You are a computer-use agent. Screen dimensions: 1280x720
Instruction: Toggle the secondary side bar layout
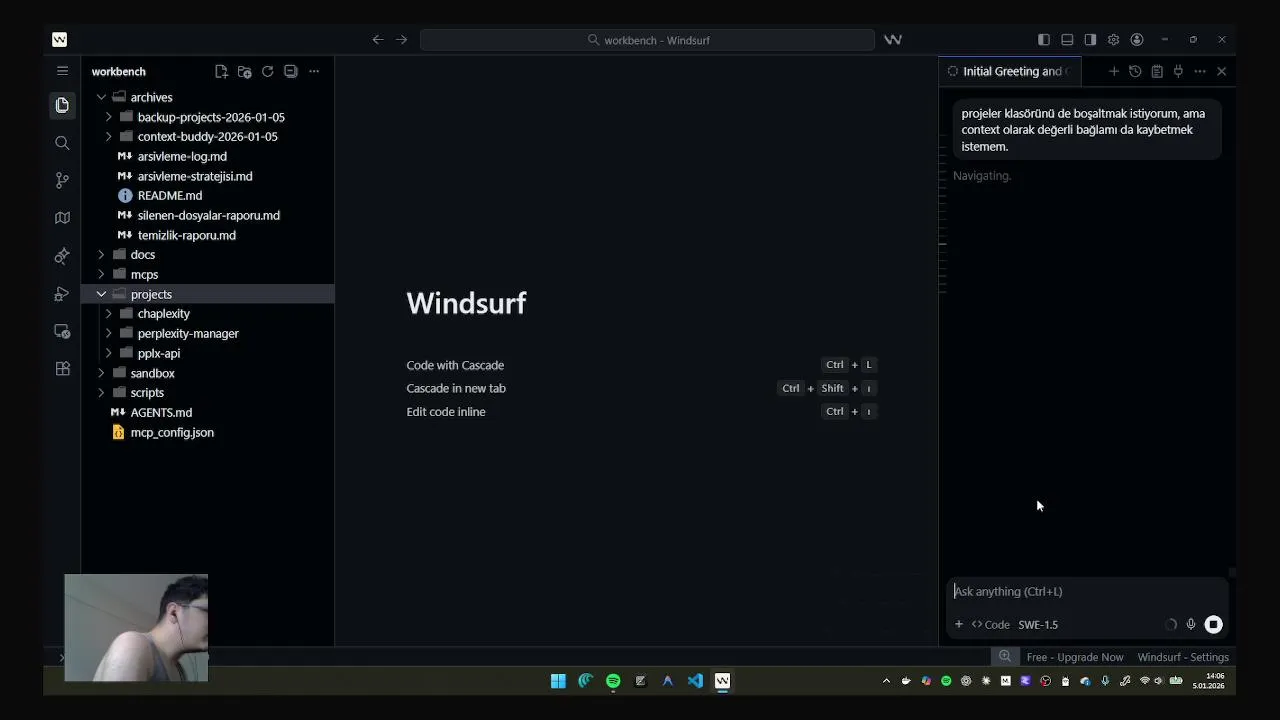1090,40
